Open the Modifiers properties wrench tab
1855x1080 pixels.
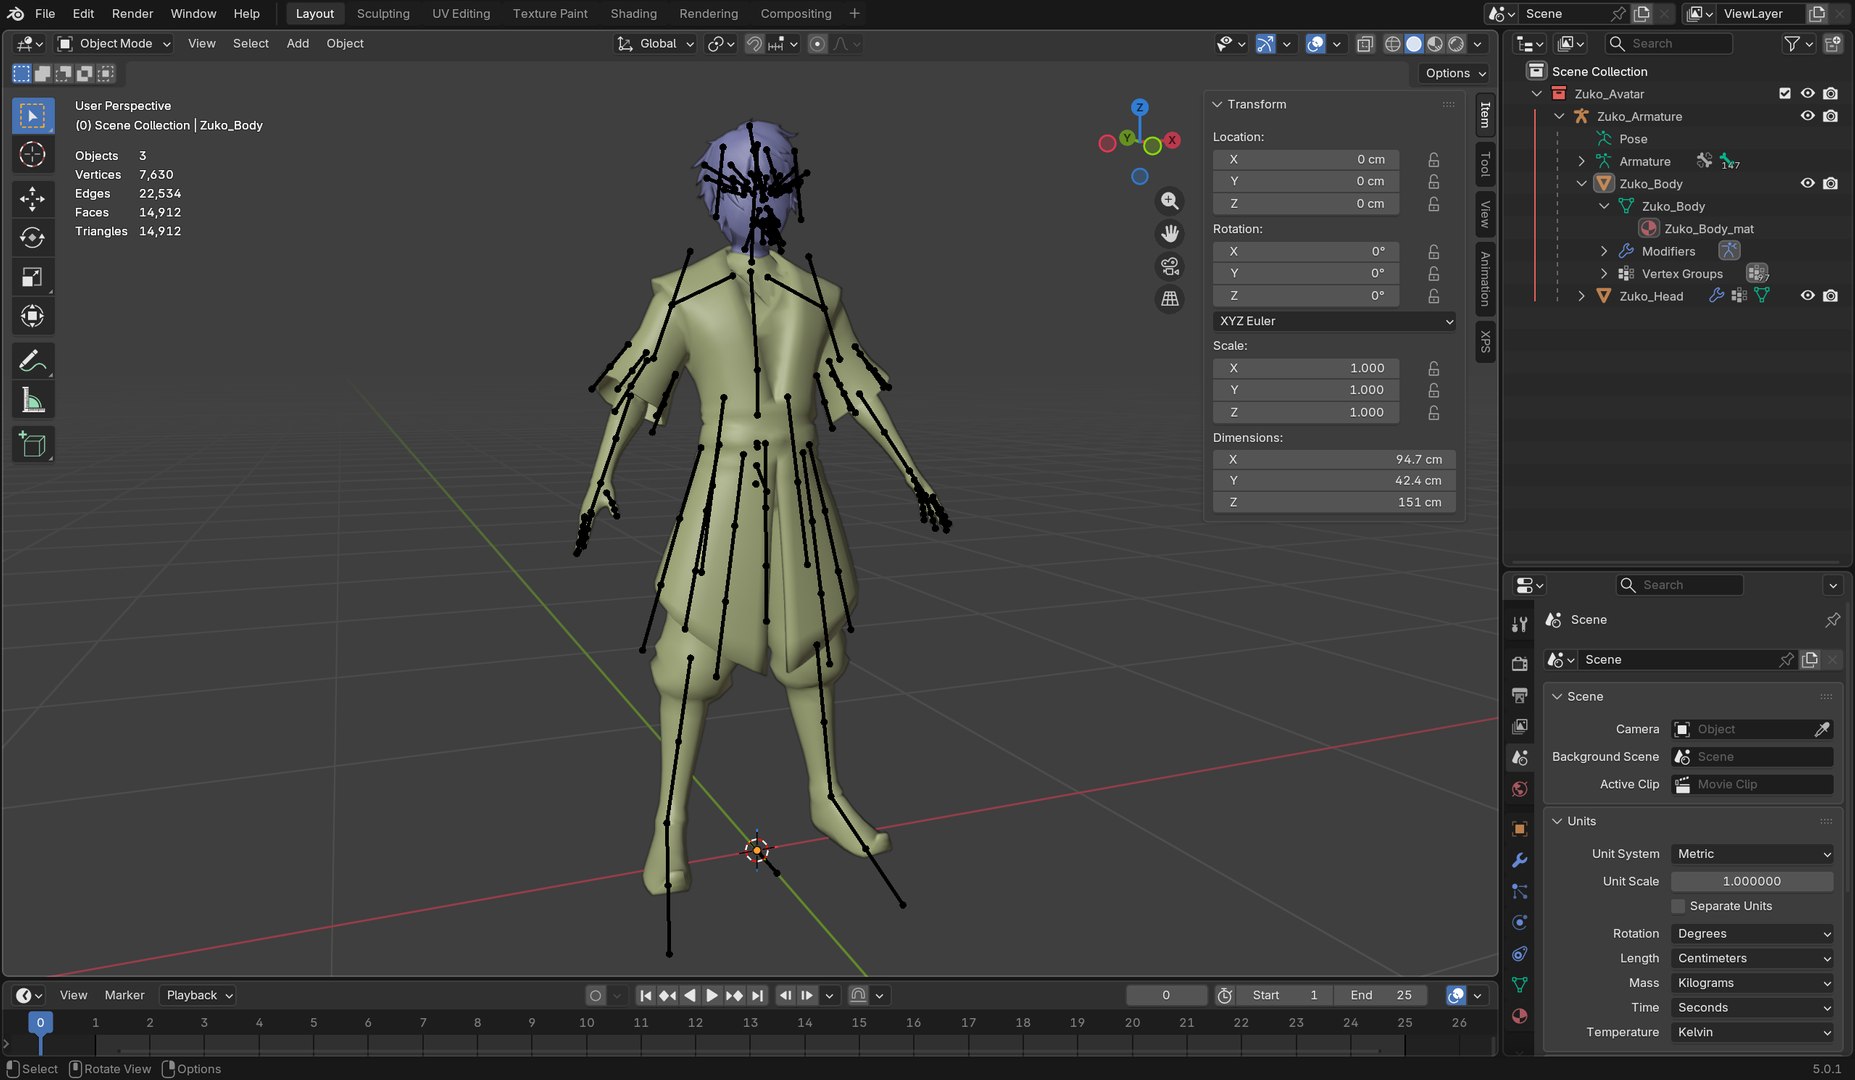(x=1519, y=860)
